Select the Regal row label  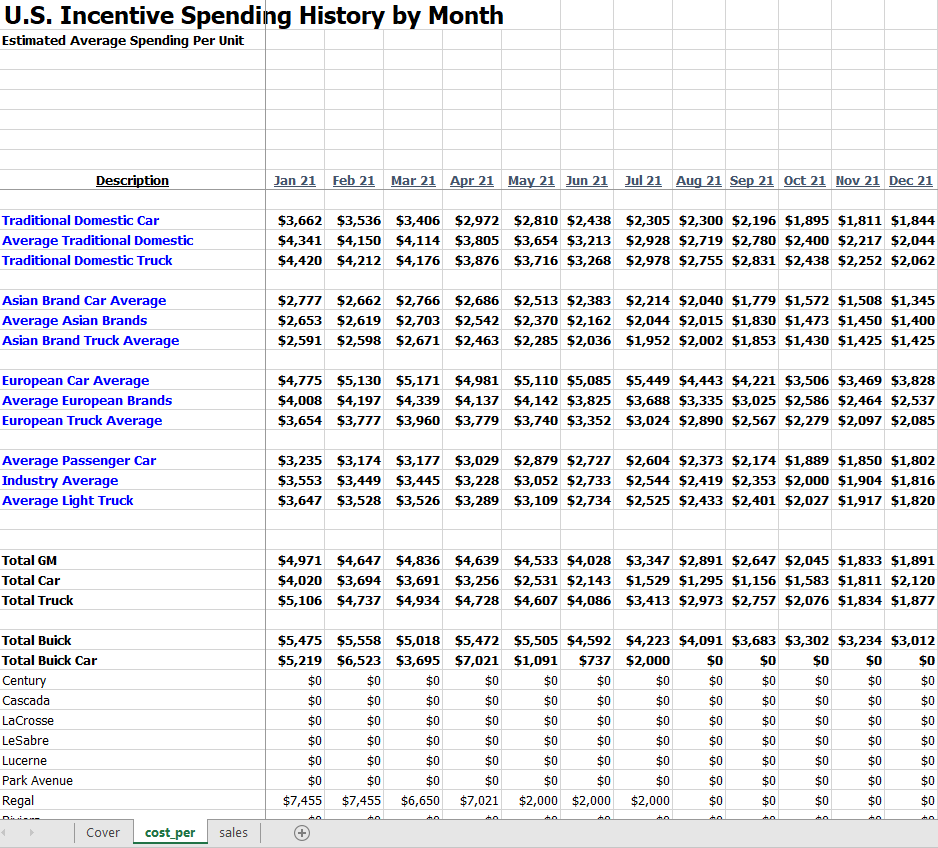click(x=18, y=800)
